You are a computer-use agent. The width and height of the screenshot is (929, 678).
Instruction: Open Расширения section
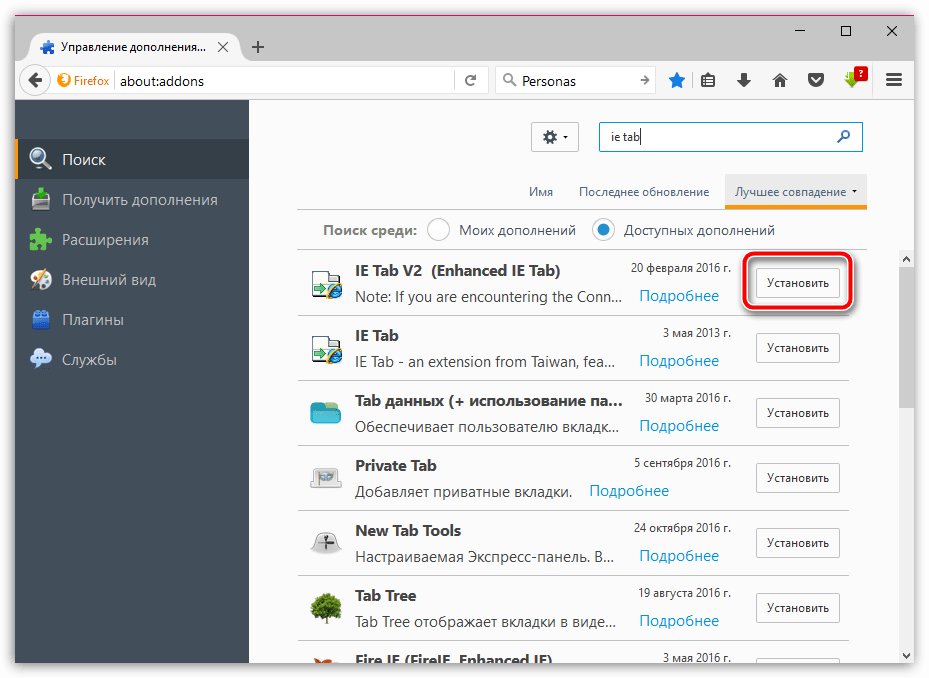point(132,239)
